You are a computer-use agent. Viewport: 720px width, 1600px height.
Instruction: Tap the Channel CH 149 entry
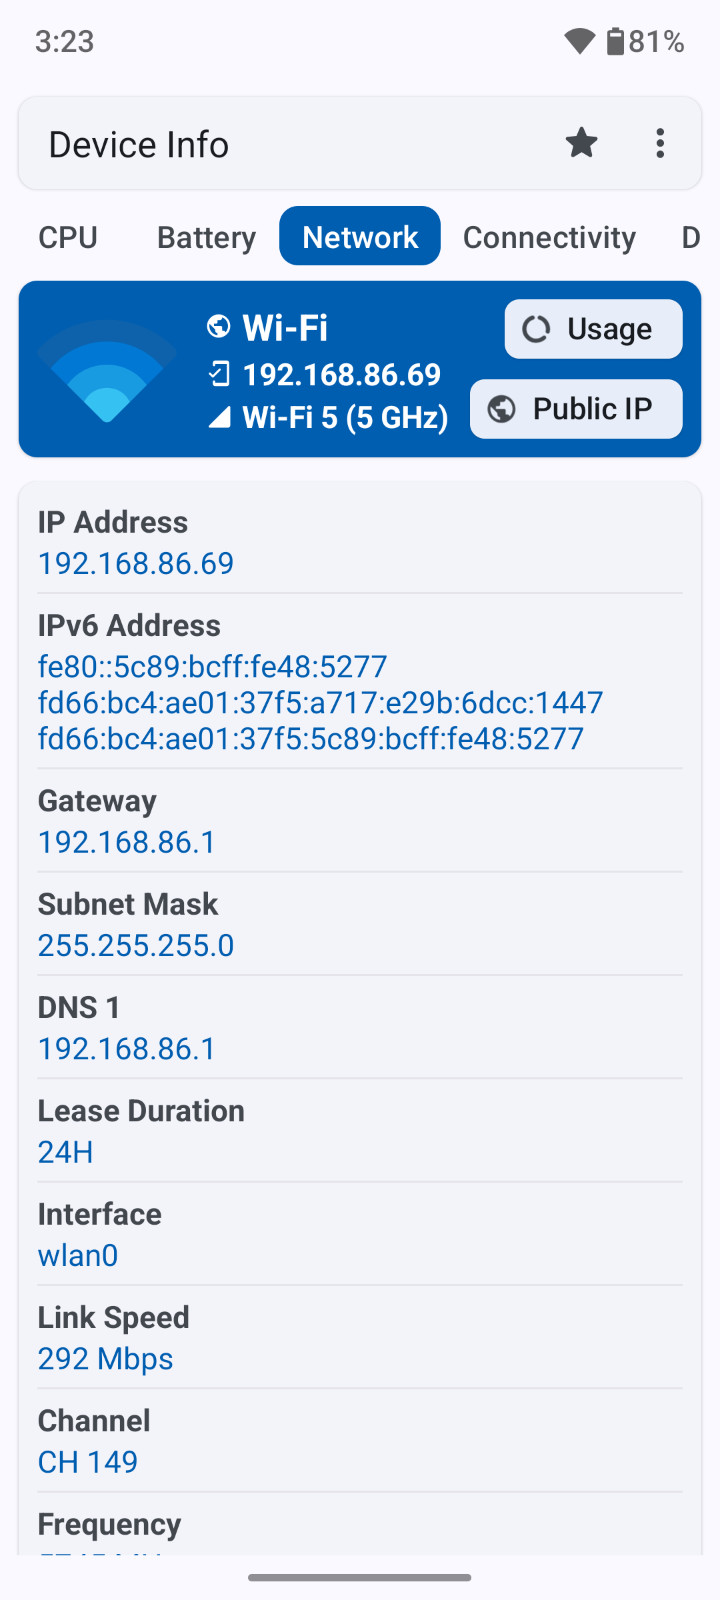[x=88, y=1462]
